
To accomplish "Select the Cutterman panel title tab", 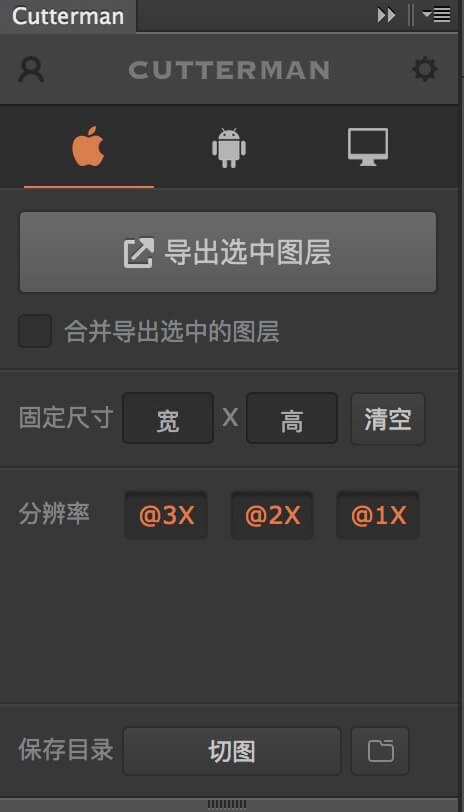I will pos(68,16).
